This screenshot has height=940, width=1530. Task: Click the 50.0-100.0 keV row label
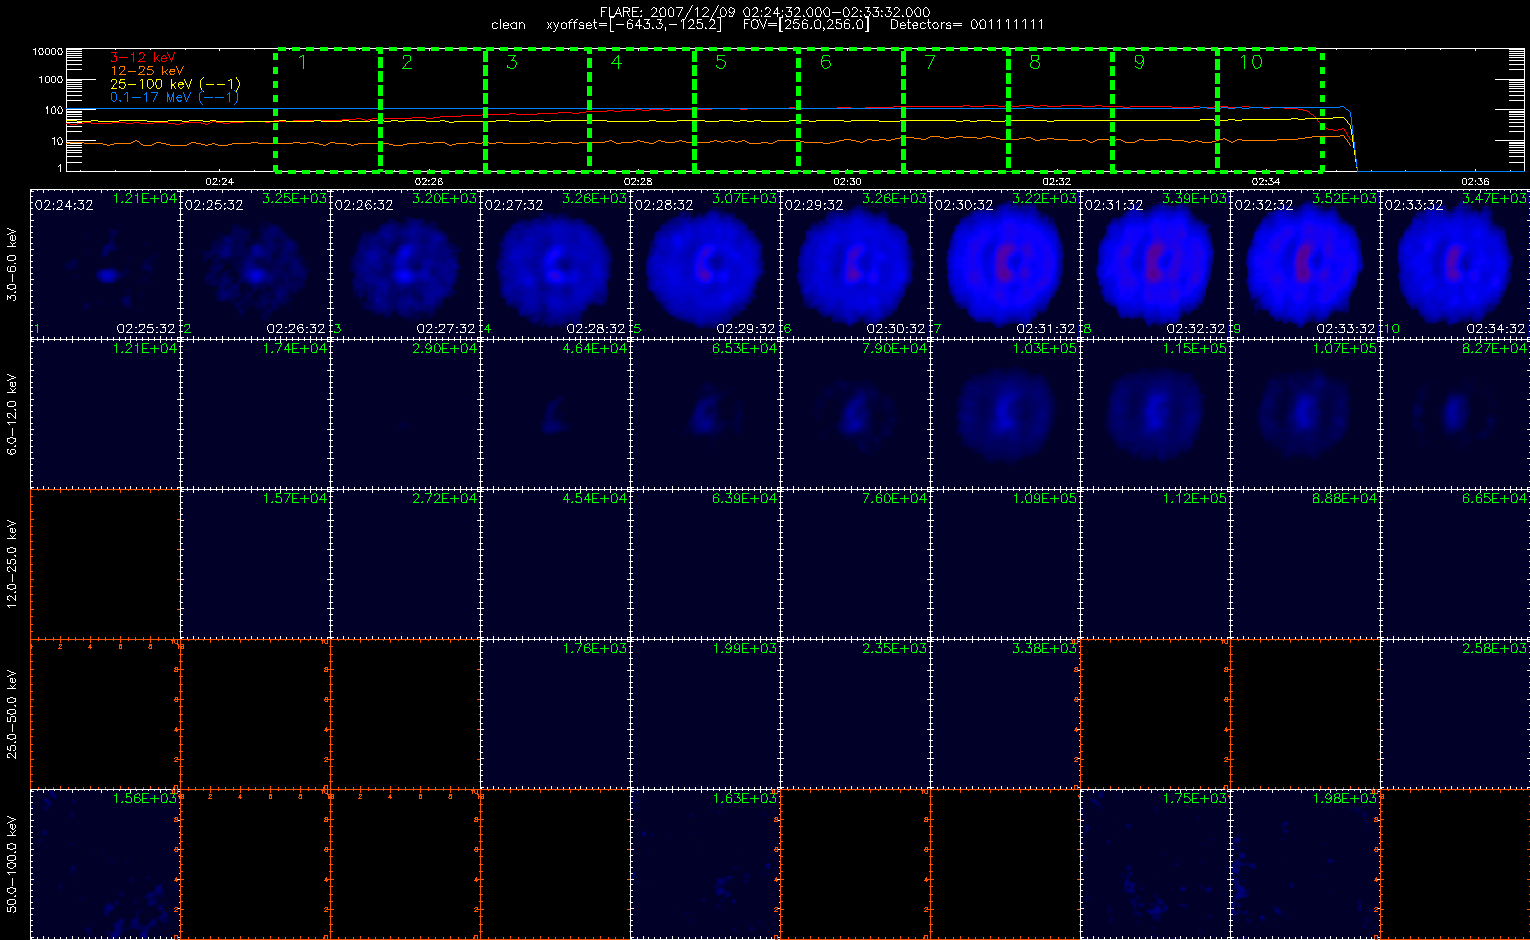(12, 864)
